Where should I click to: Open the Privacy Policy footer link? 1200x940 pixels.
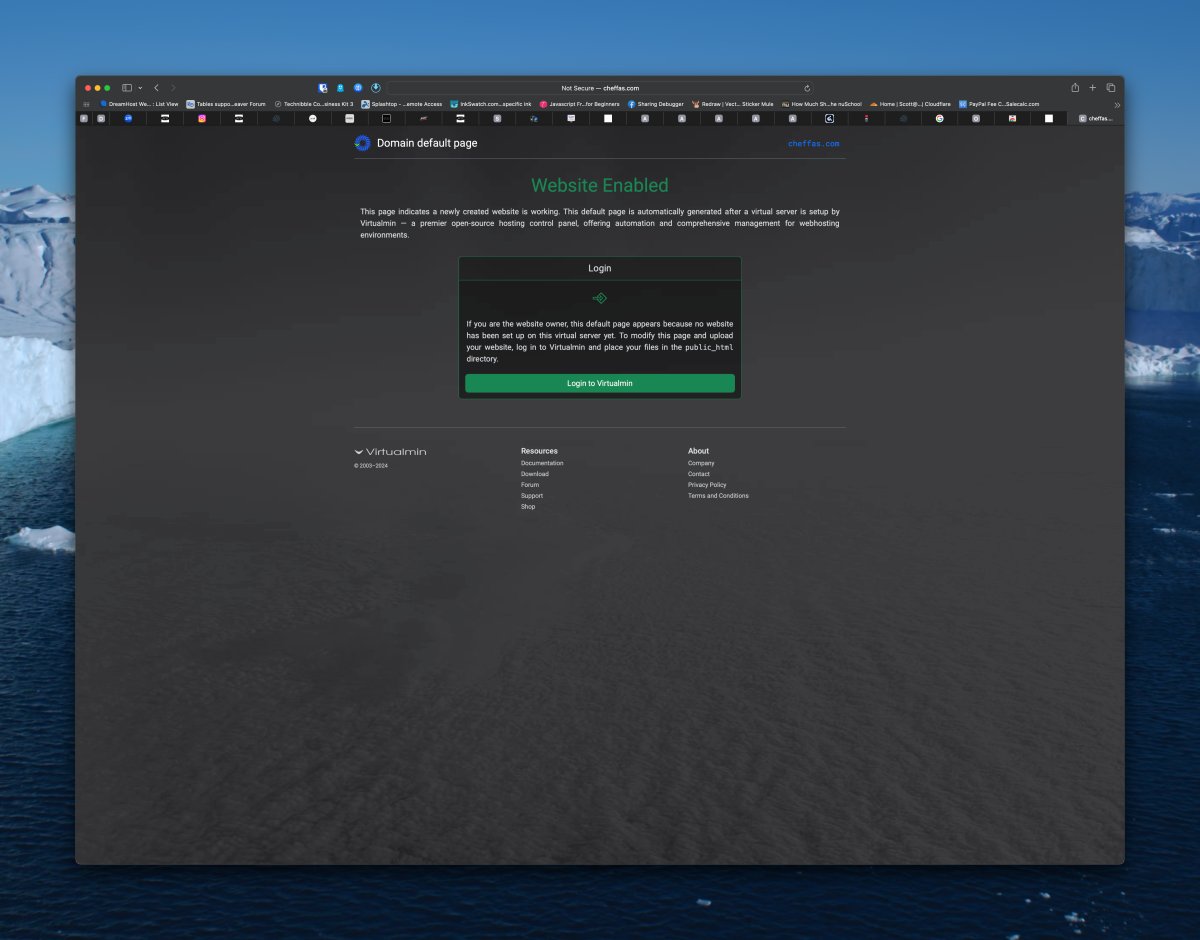pyautogui.click(x=707, y=485)
